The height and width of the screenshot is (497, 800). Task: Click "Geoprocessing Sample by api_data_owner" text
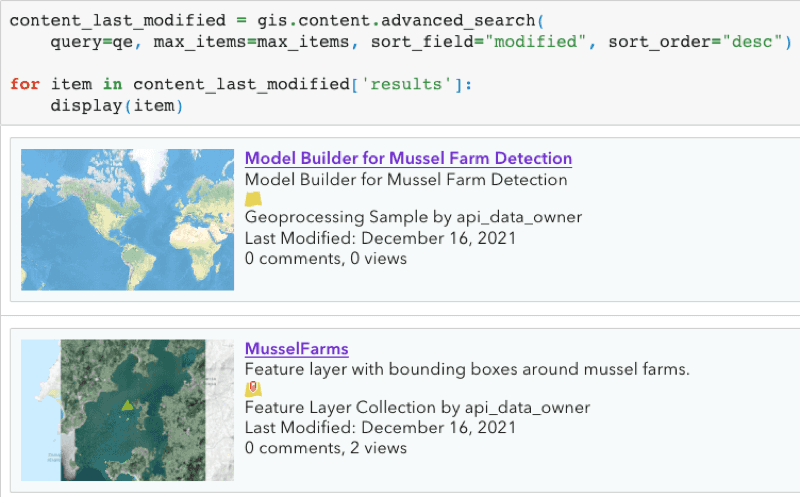[413, 217]
